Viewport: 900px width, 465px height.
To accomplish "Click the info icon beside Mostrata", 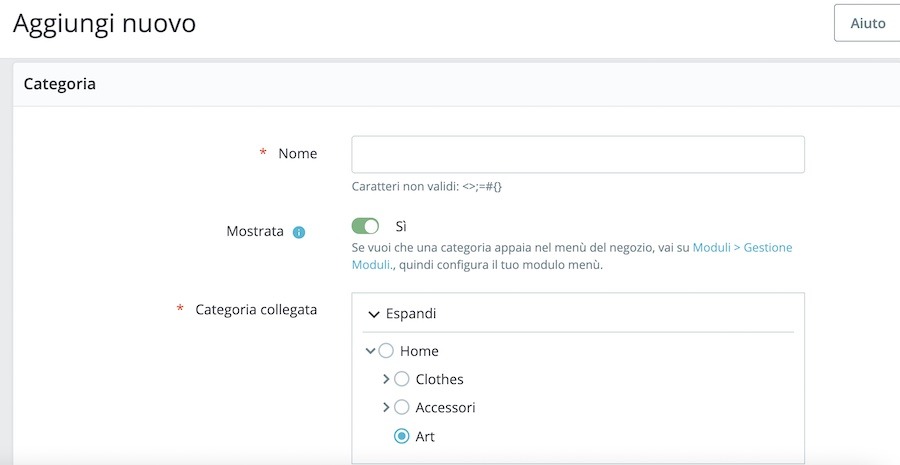I will tap(298, 232).
